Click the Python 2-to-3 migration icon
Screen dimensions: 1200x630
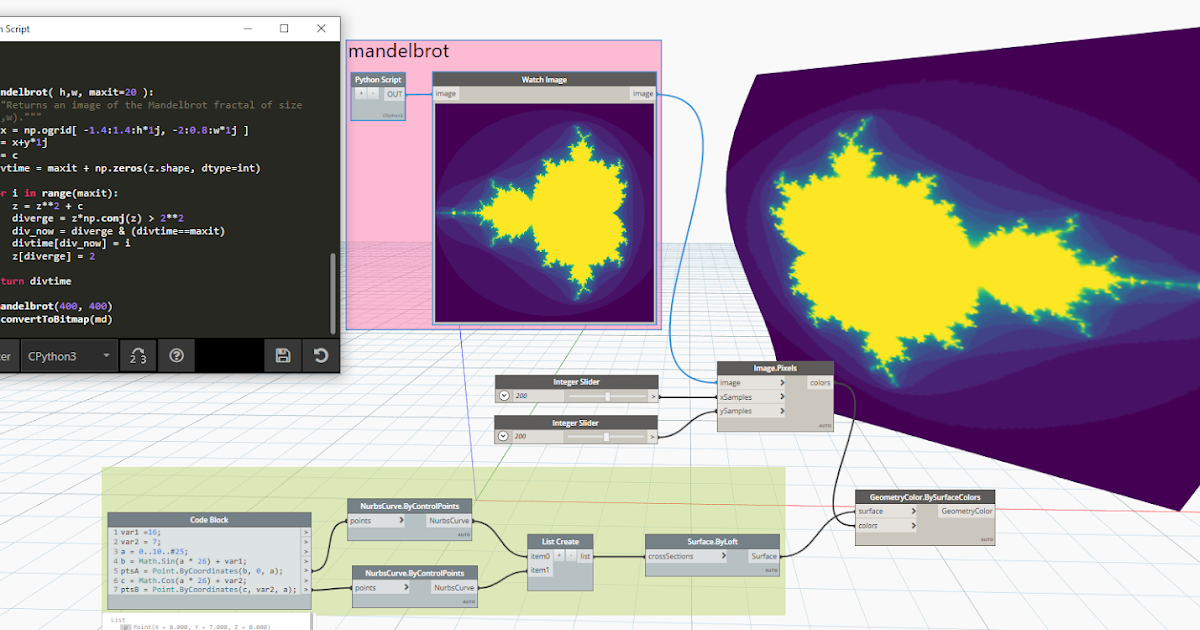pos(138,356)
